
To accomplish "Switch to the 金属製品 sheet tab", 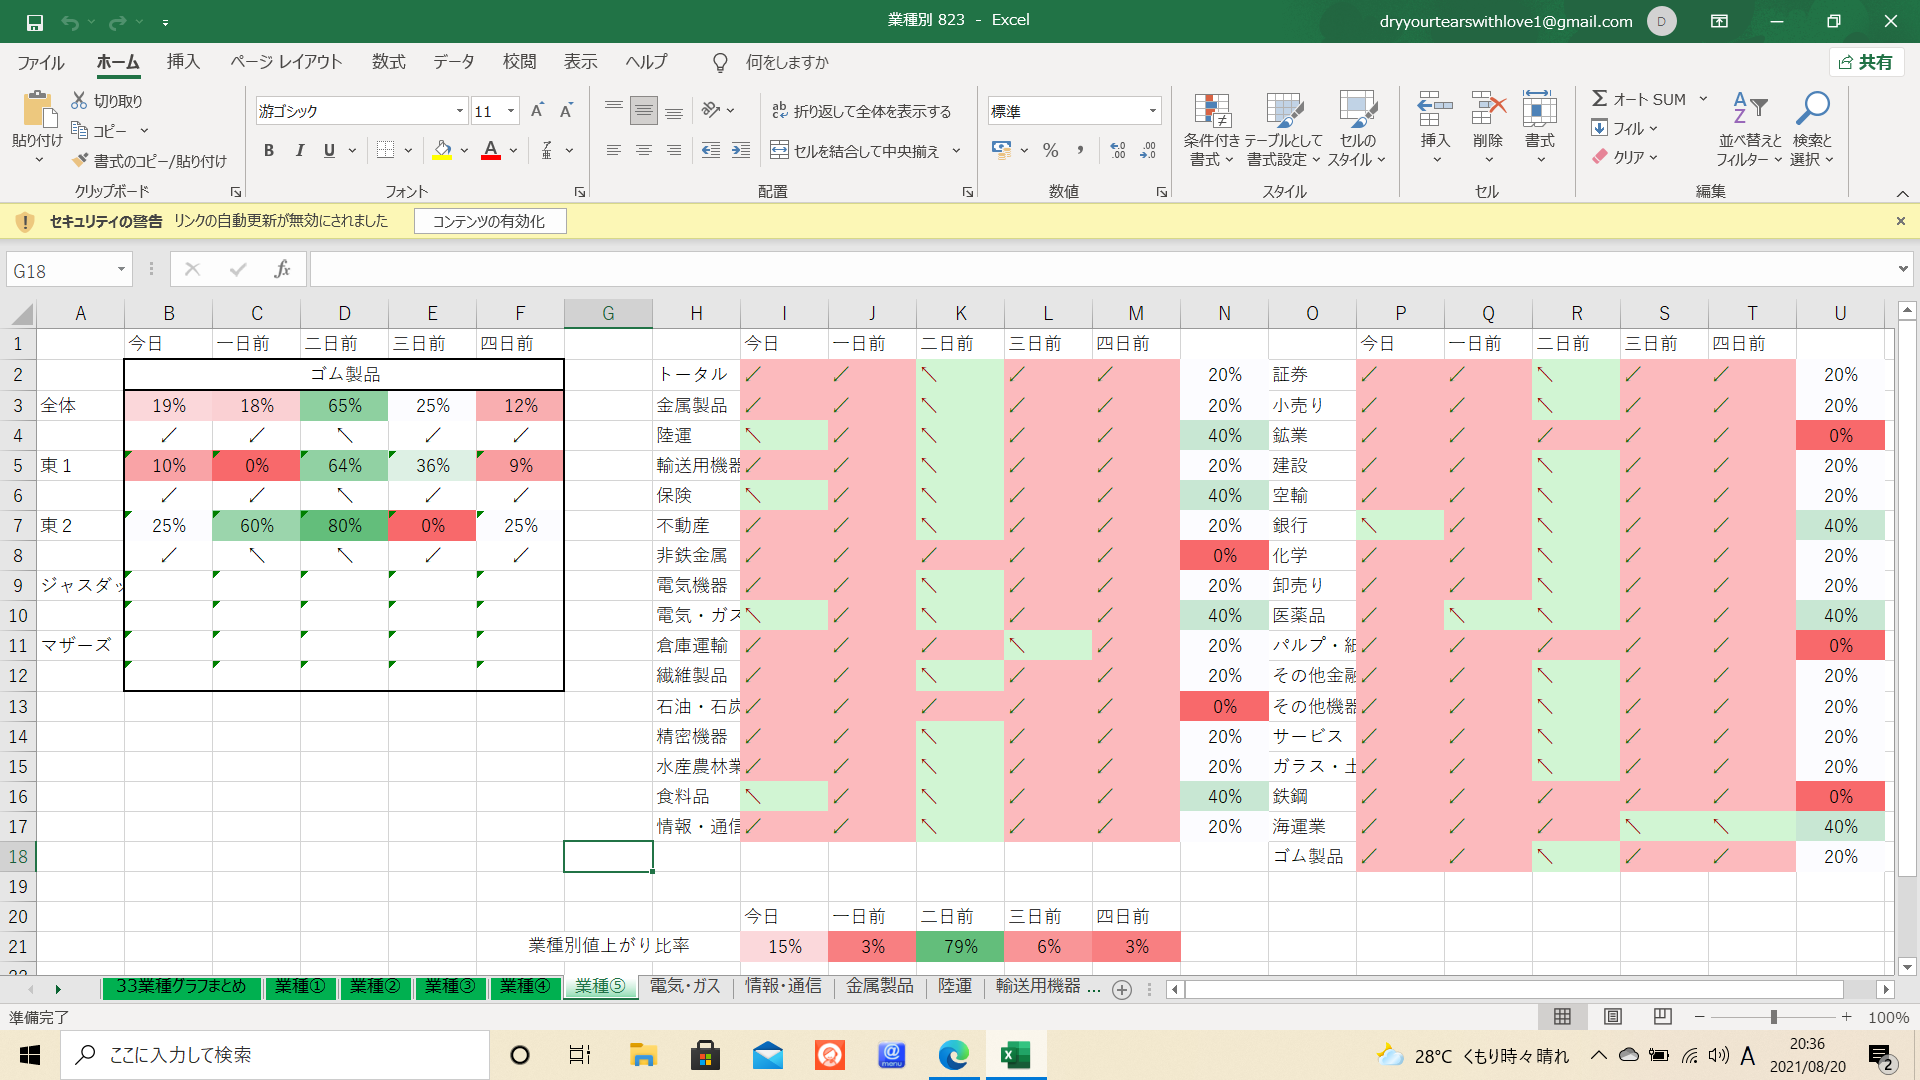I will click(879, 986).
